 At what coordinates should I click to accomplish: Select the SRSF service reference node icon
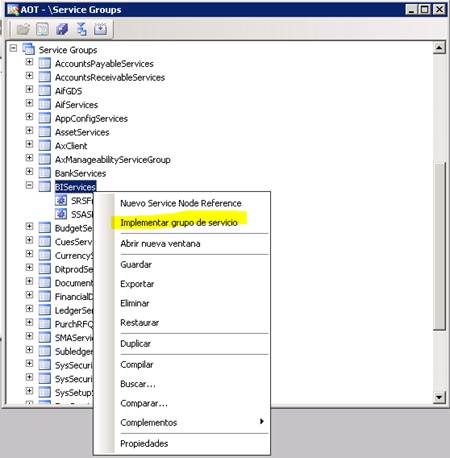[x=61, y=201]
